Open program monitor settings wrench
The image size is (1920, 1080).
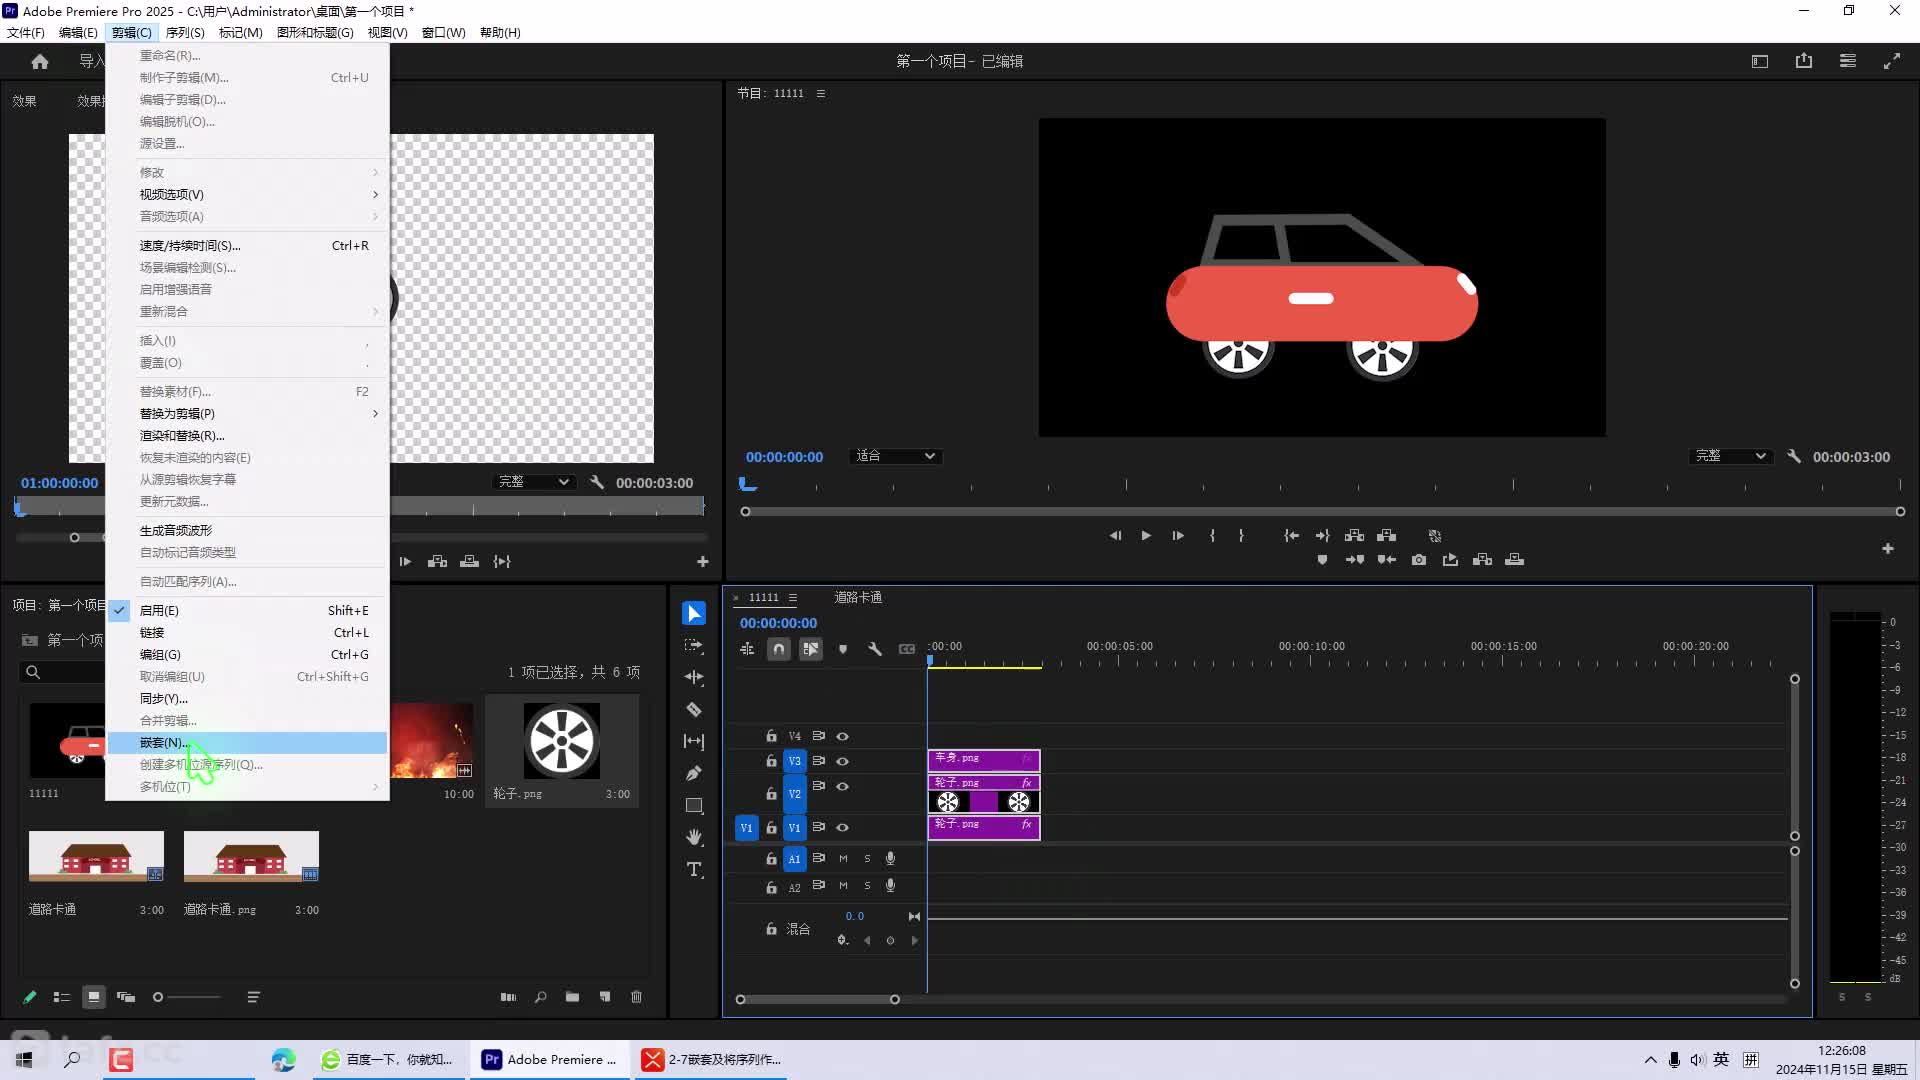tap(1794, 456)
